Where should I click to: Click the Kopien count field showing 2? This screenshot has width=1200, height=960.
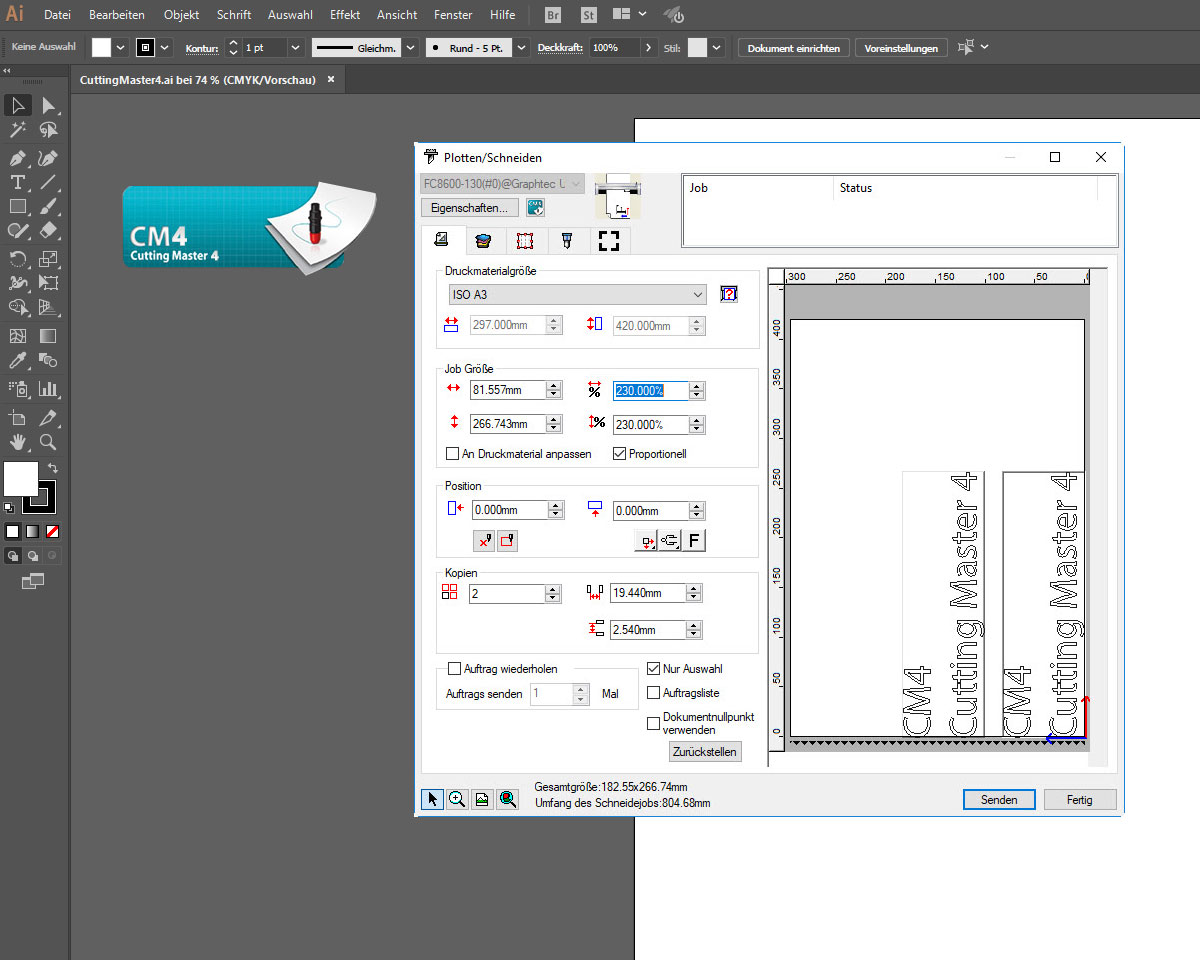click(507, 593)
